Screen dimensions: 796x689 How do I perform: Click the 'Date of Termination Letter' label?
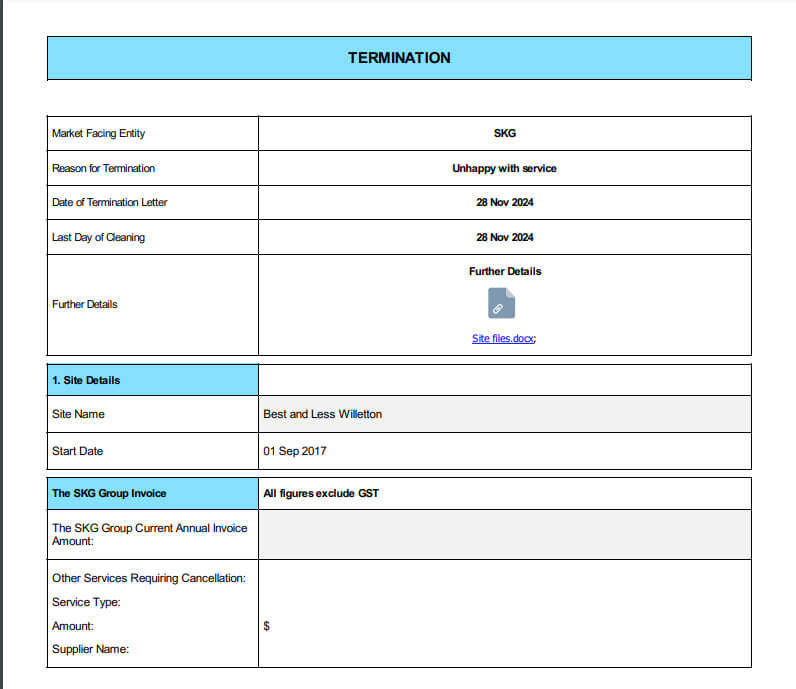pyautogui.click(x=110, y=202)
